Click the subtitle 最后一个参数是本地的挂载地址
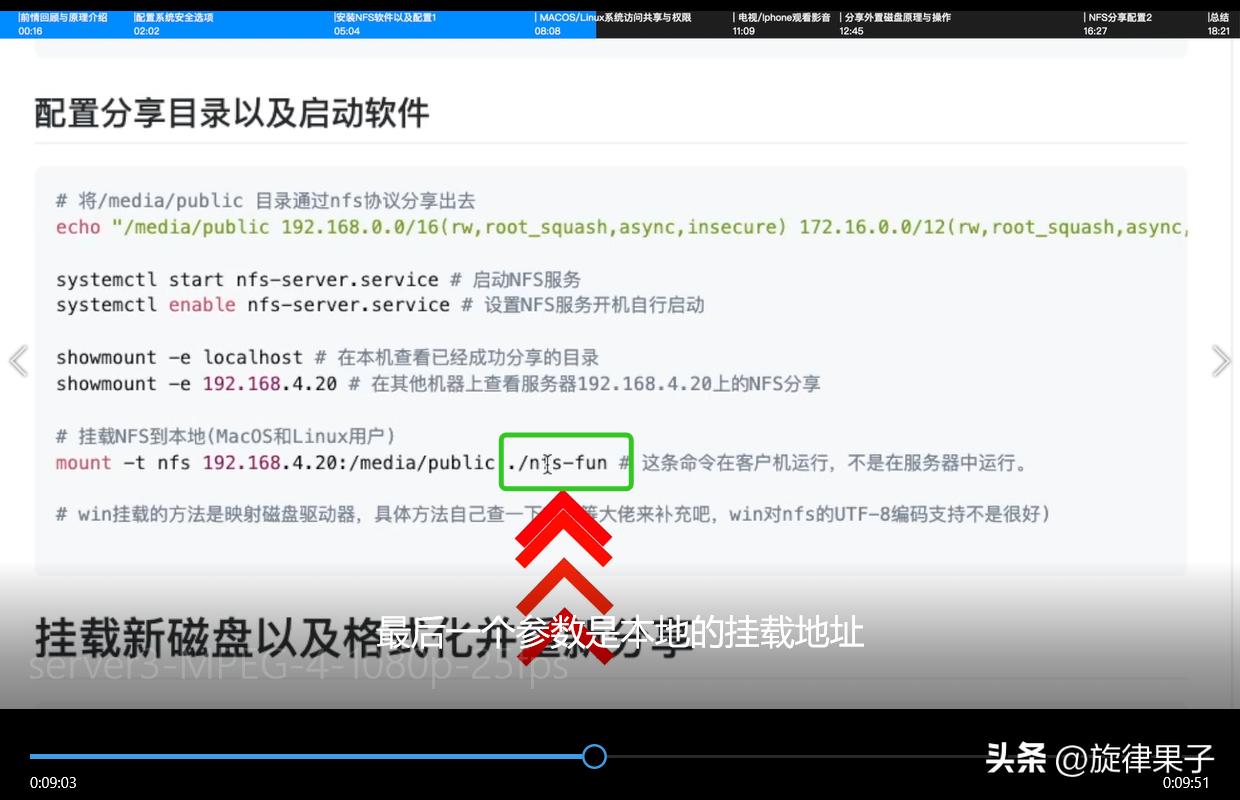 (621, 632)
